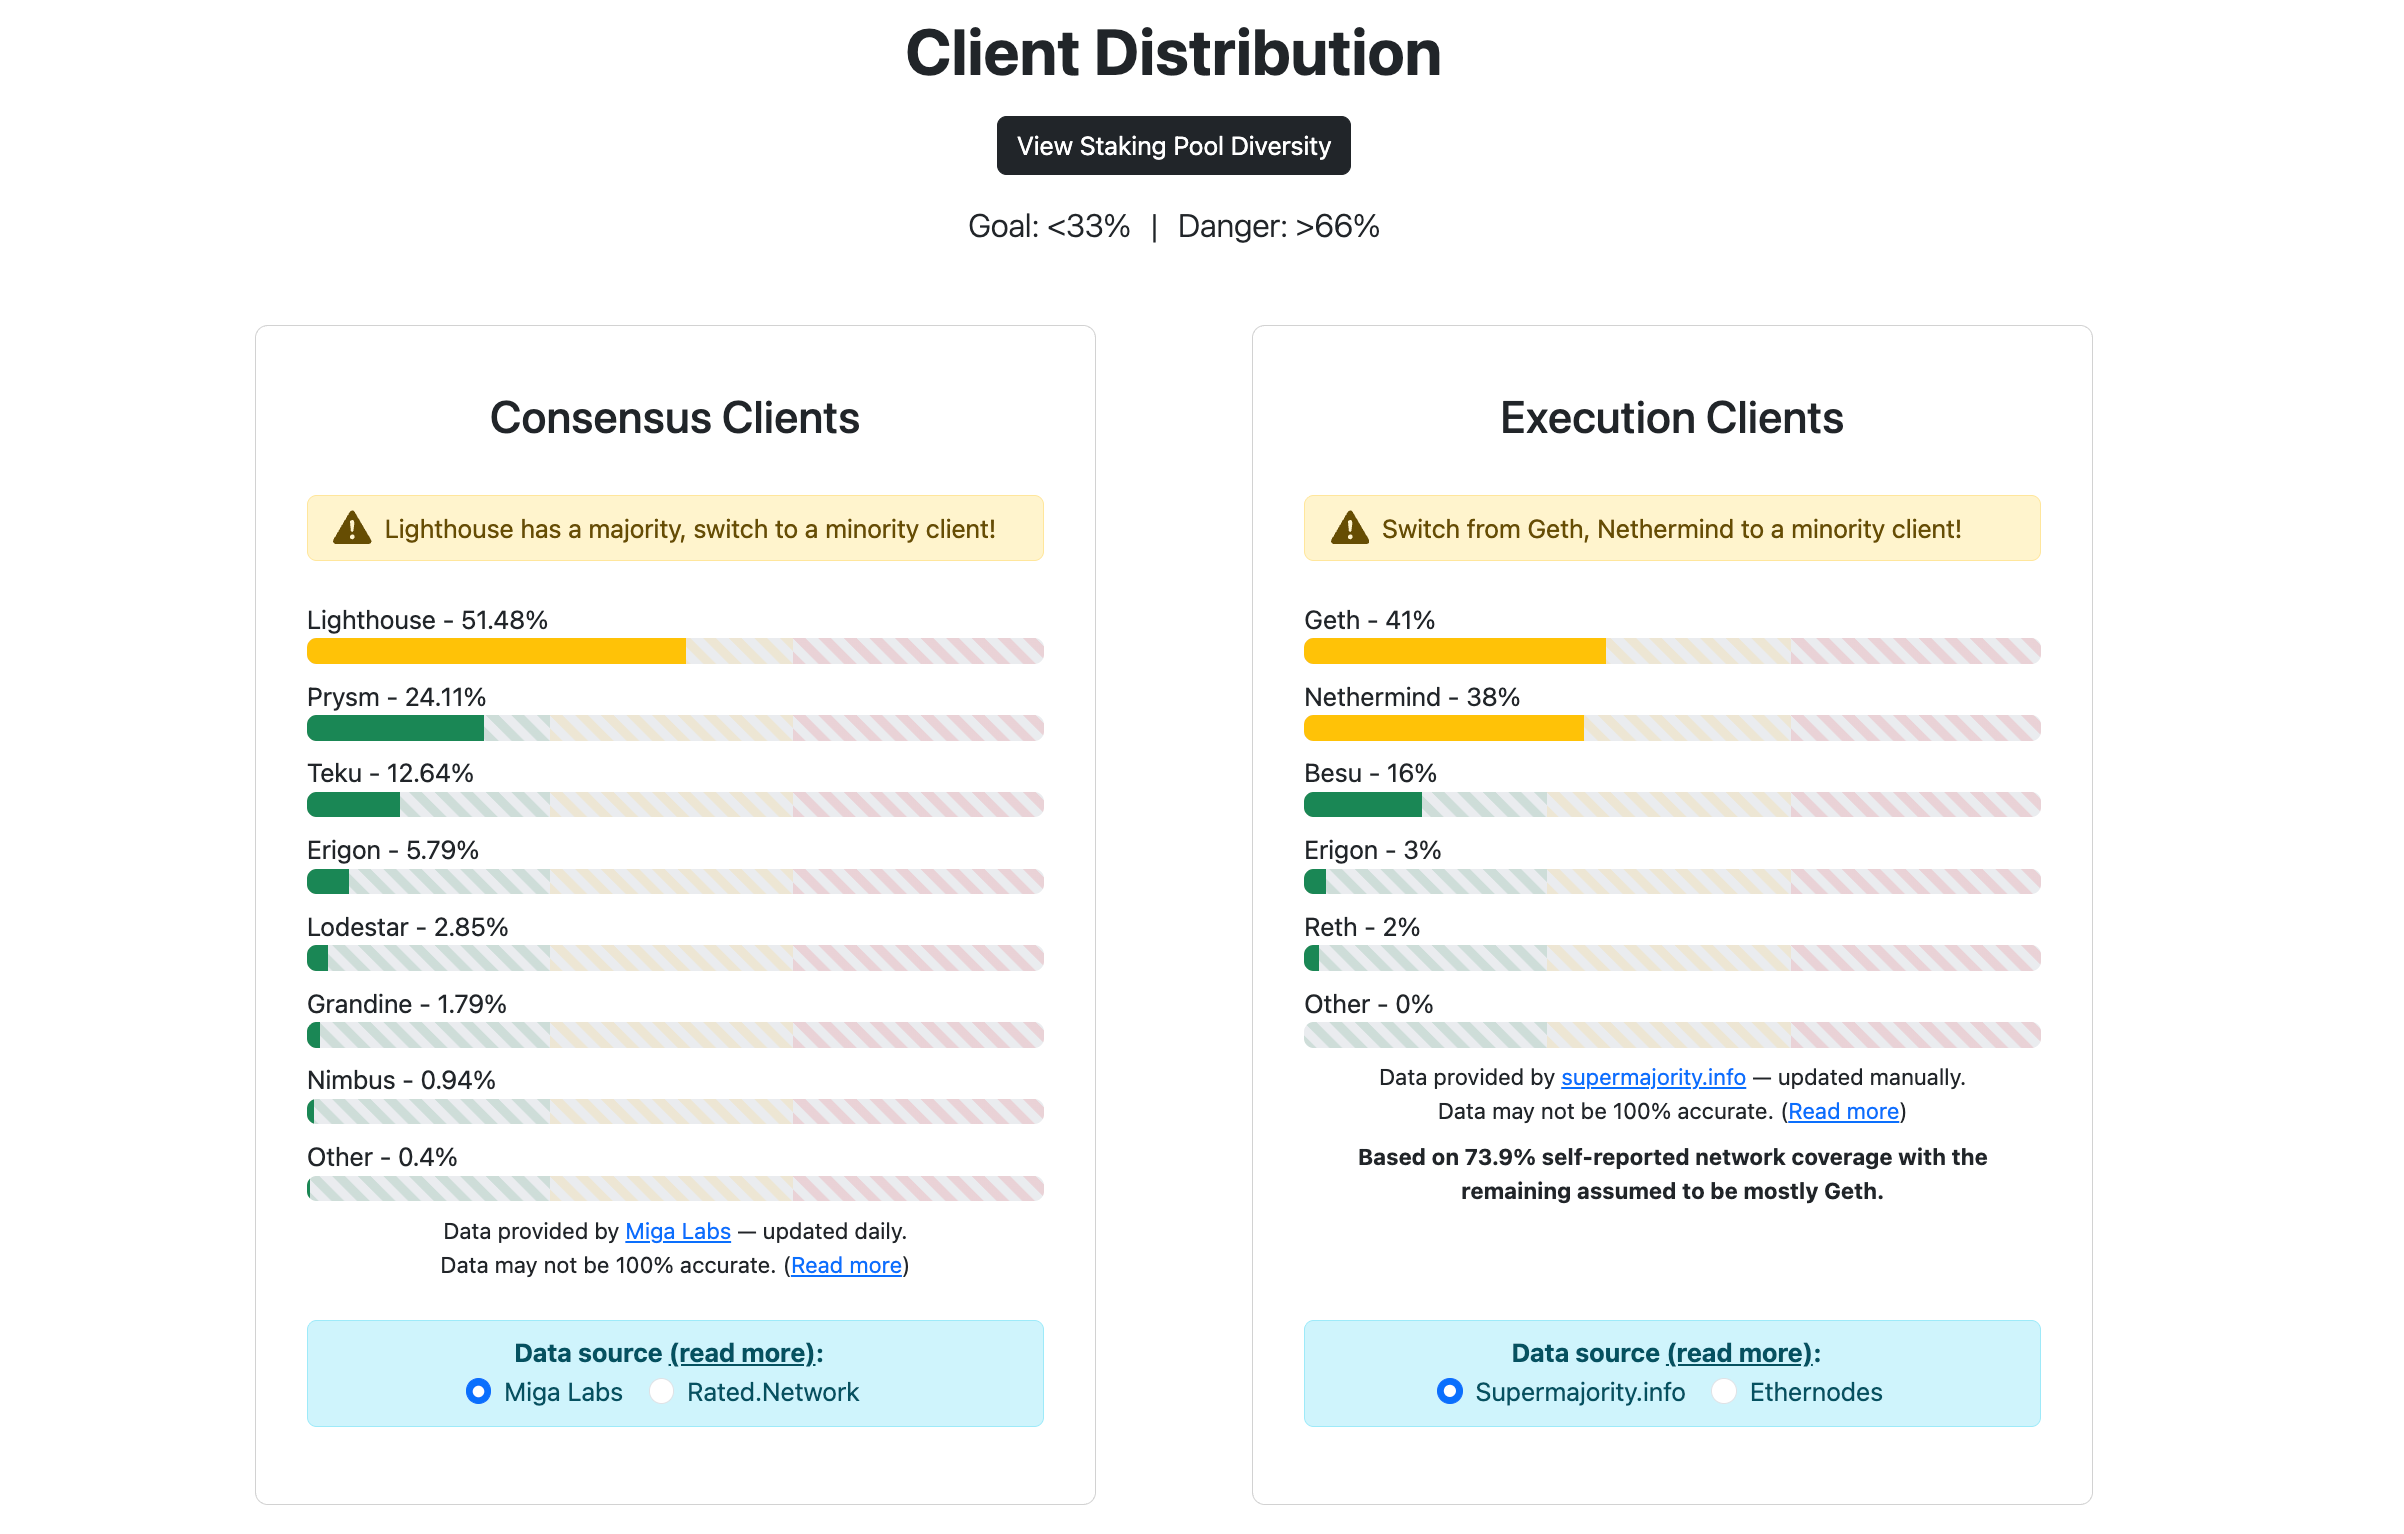
Task: Click the Prysm 24.11% progress bar
Action: point(675,728)
